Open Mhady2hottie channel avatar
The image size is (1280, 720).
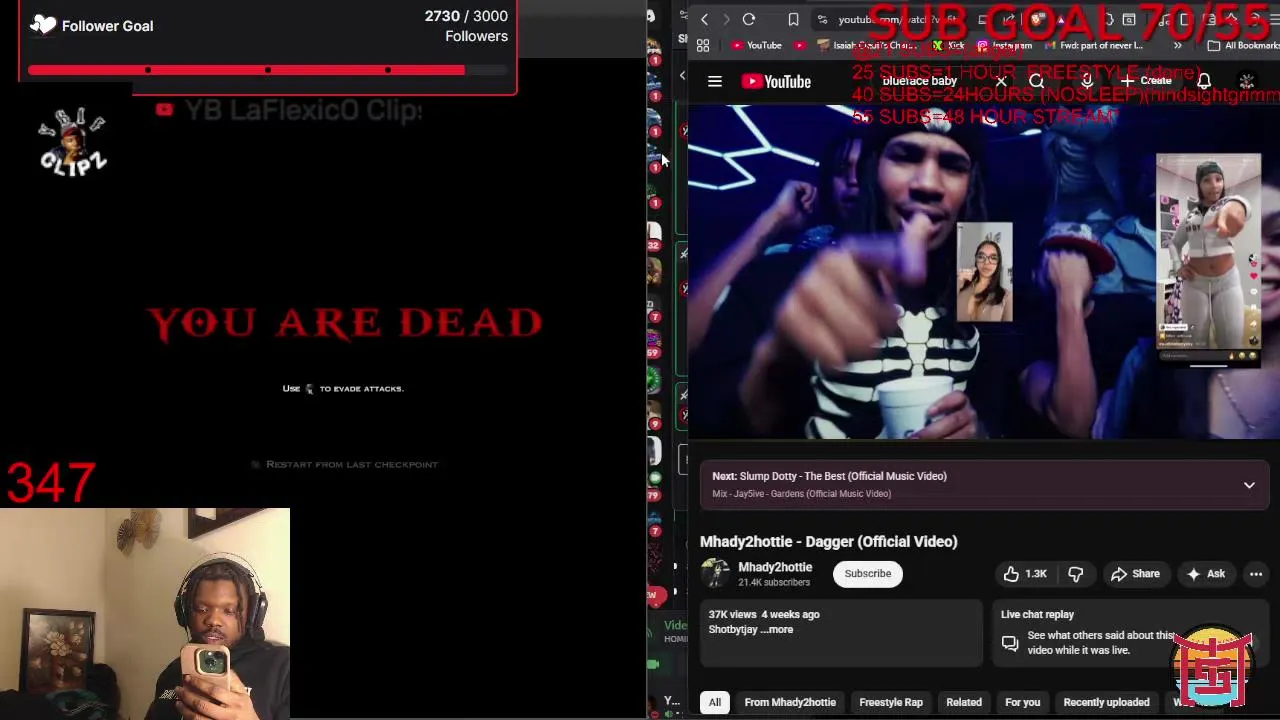point(714,574)
